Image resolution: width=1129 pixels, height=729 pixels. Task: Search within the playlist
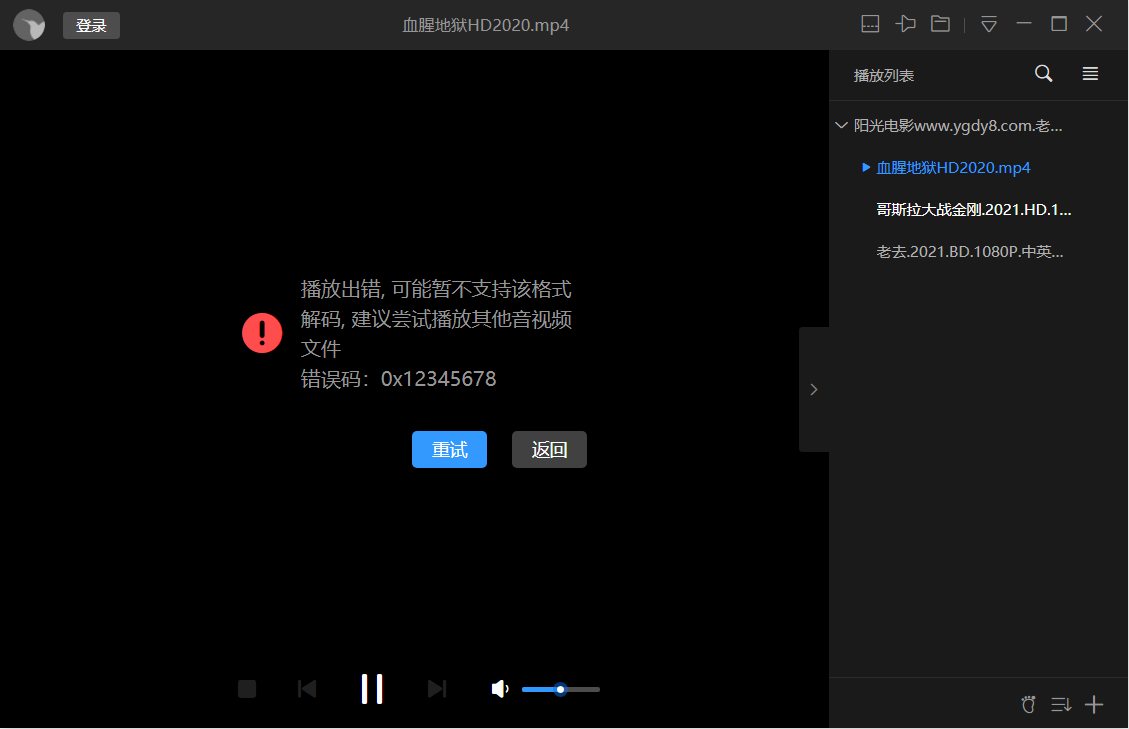(1043, 74)
